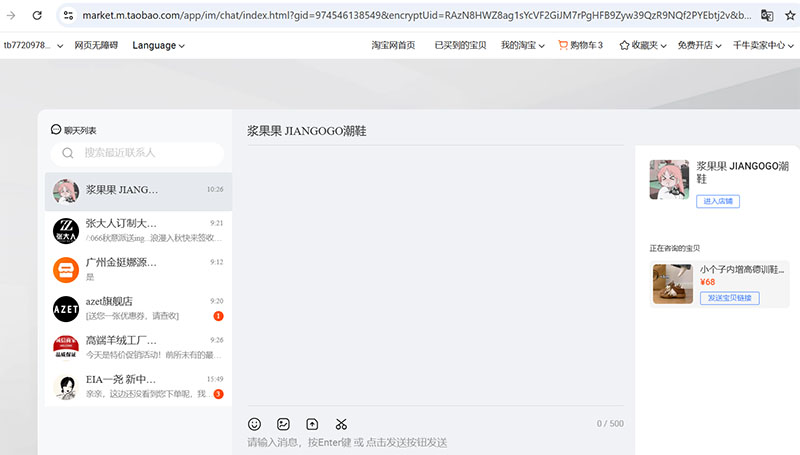Expand the 收藏夹 favorites dropdown

click(643, 45)
